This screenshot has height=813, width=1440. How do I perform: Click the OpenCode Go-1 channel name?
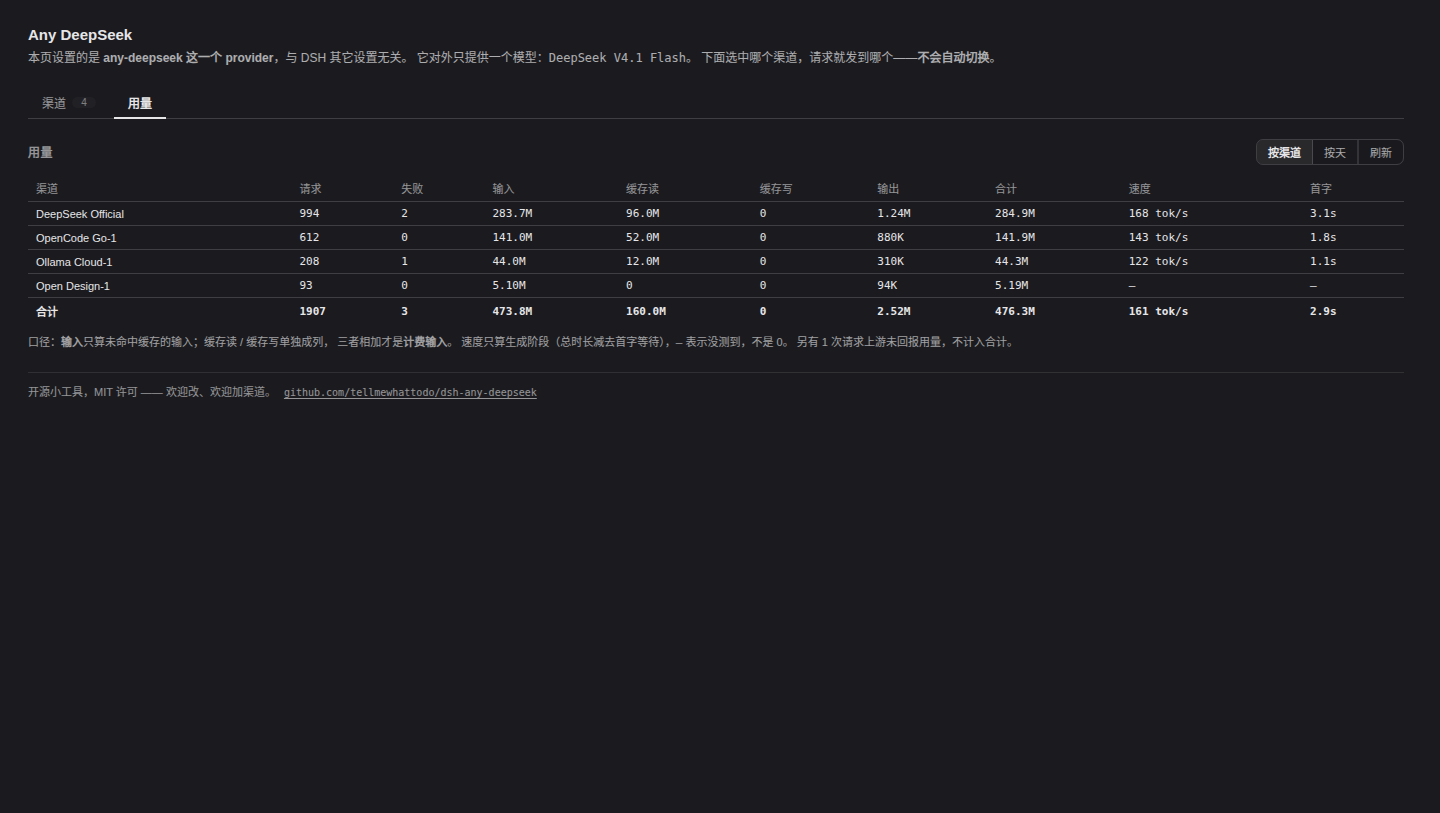tap(76, 238)
